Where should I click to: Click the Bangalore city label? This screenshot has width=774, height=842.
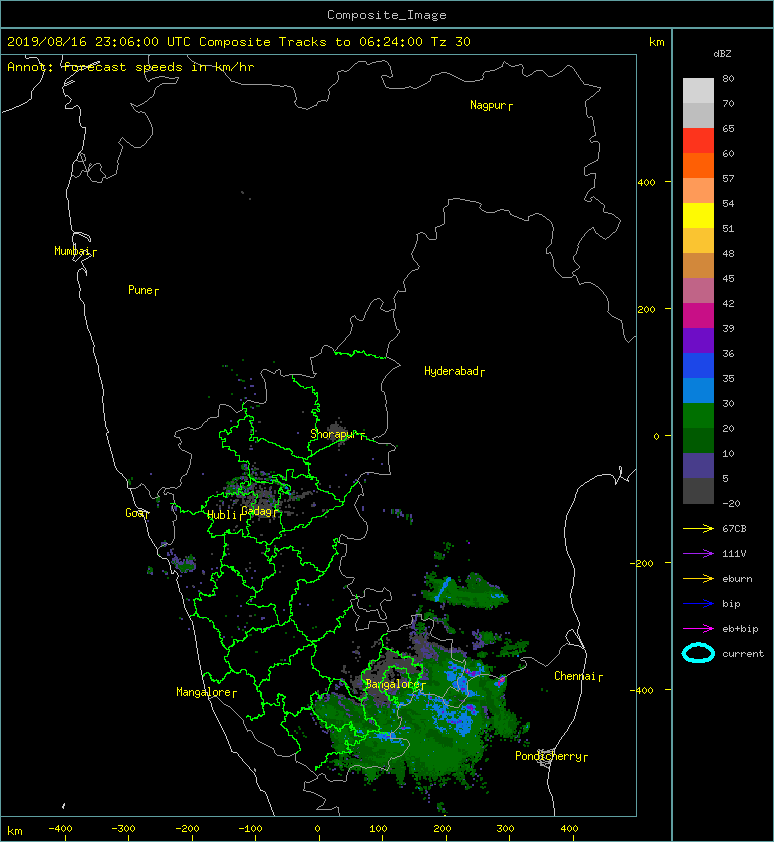click(x=395, y=684)
